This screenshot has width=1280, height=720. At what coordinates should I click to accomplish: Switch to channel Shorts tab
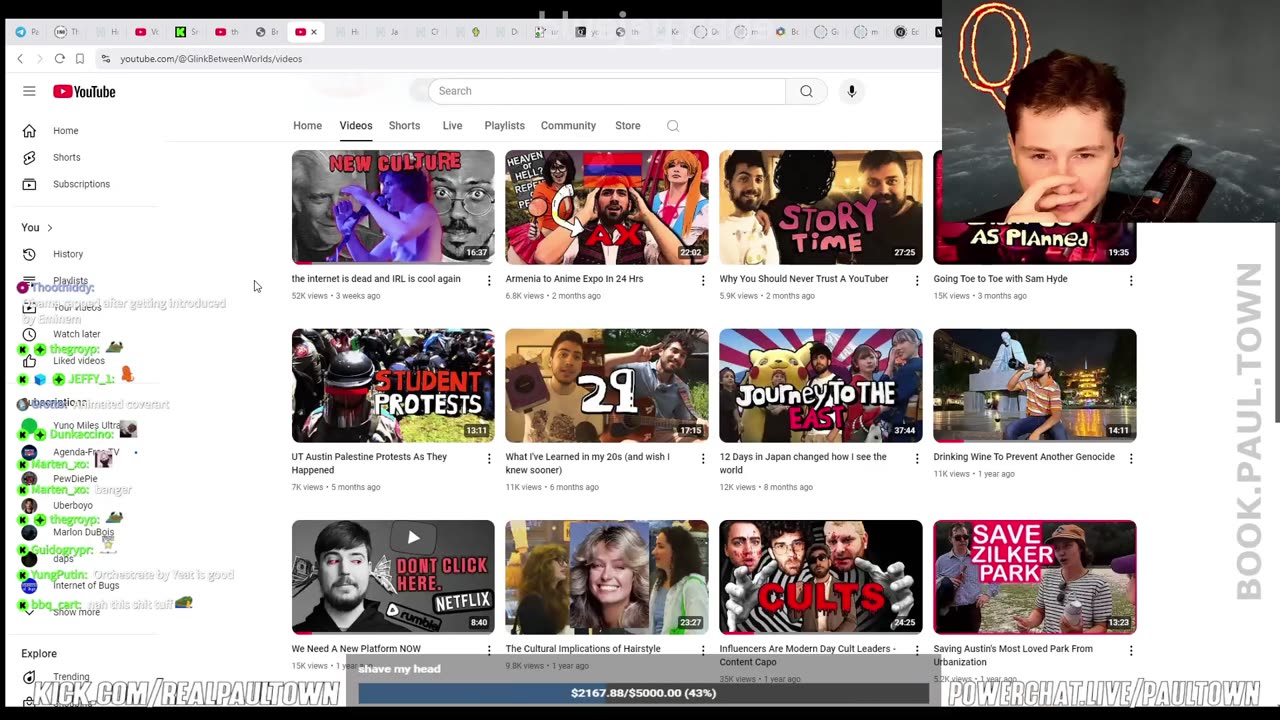[404, 126]
